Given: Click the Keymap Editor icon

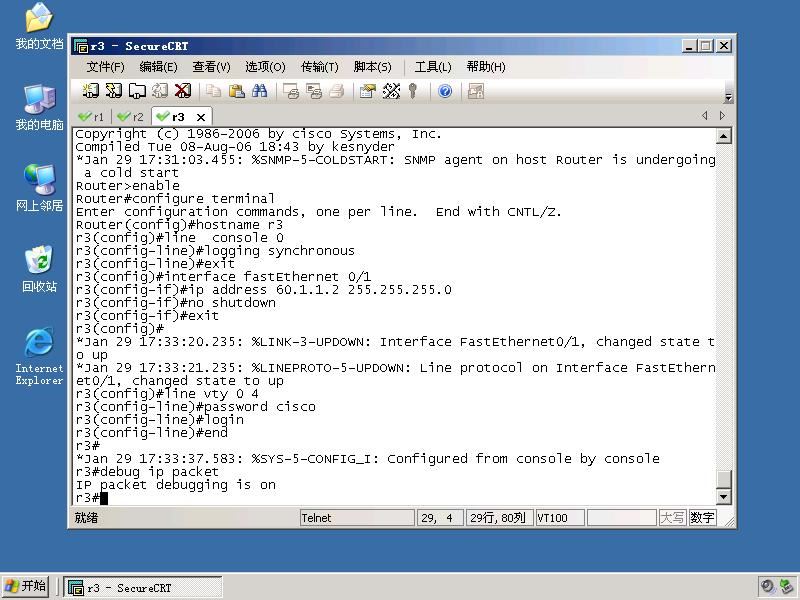Looking at the screenshot, I should coord(391,91).
